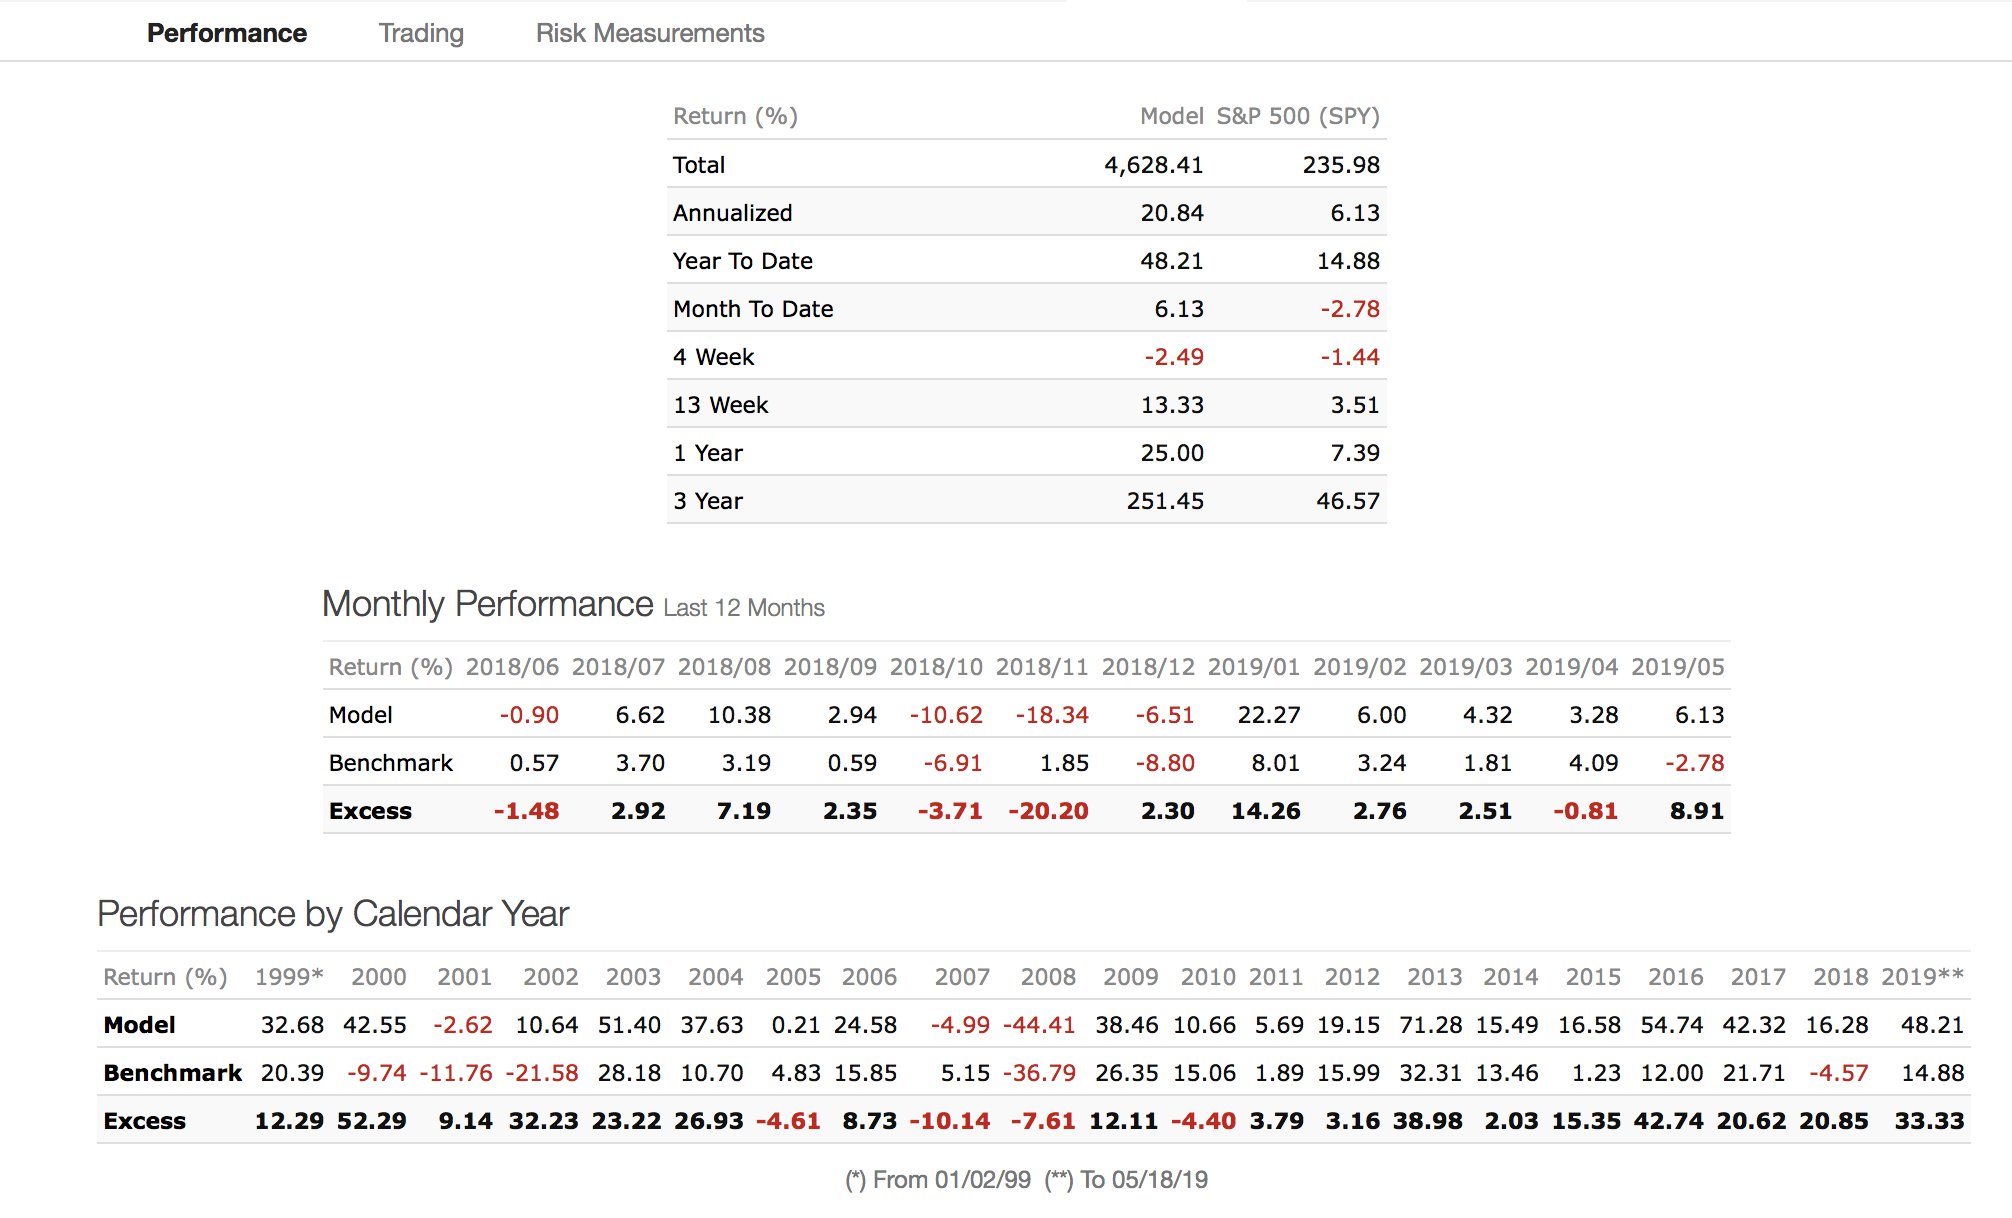Click the Model column header in returns table

click(x=1171, y=116)
